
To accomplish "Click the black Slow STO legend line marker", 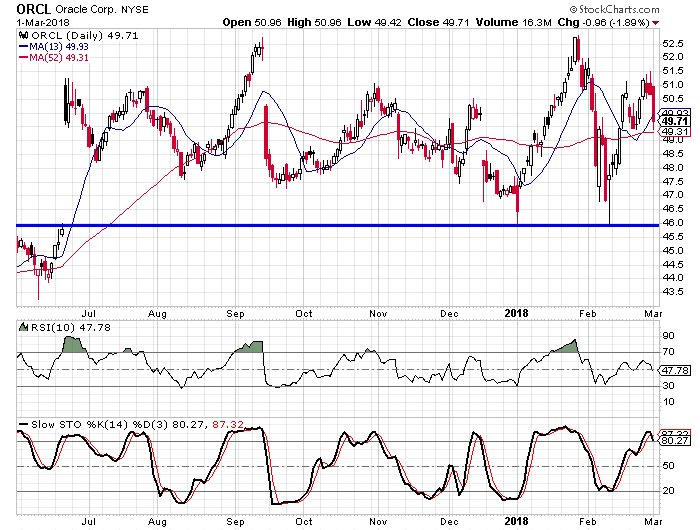I will [x=24, y=424].
